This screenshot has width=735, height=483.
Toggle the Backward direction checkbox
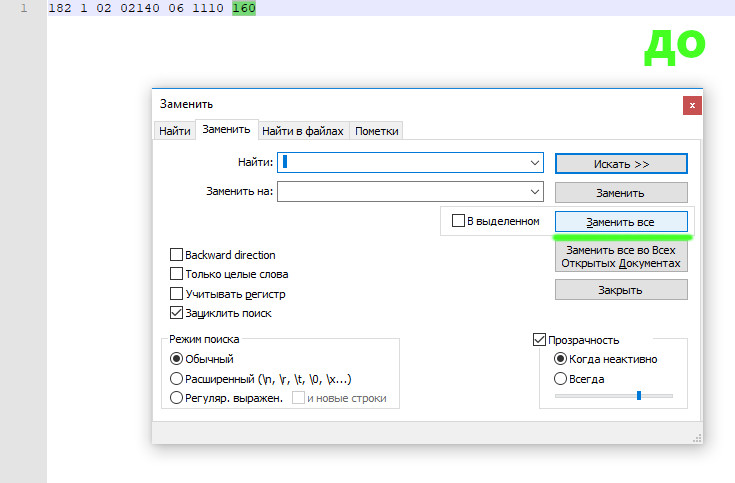(x=177, y=255)
